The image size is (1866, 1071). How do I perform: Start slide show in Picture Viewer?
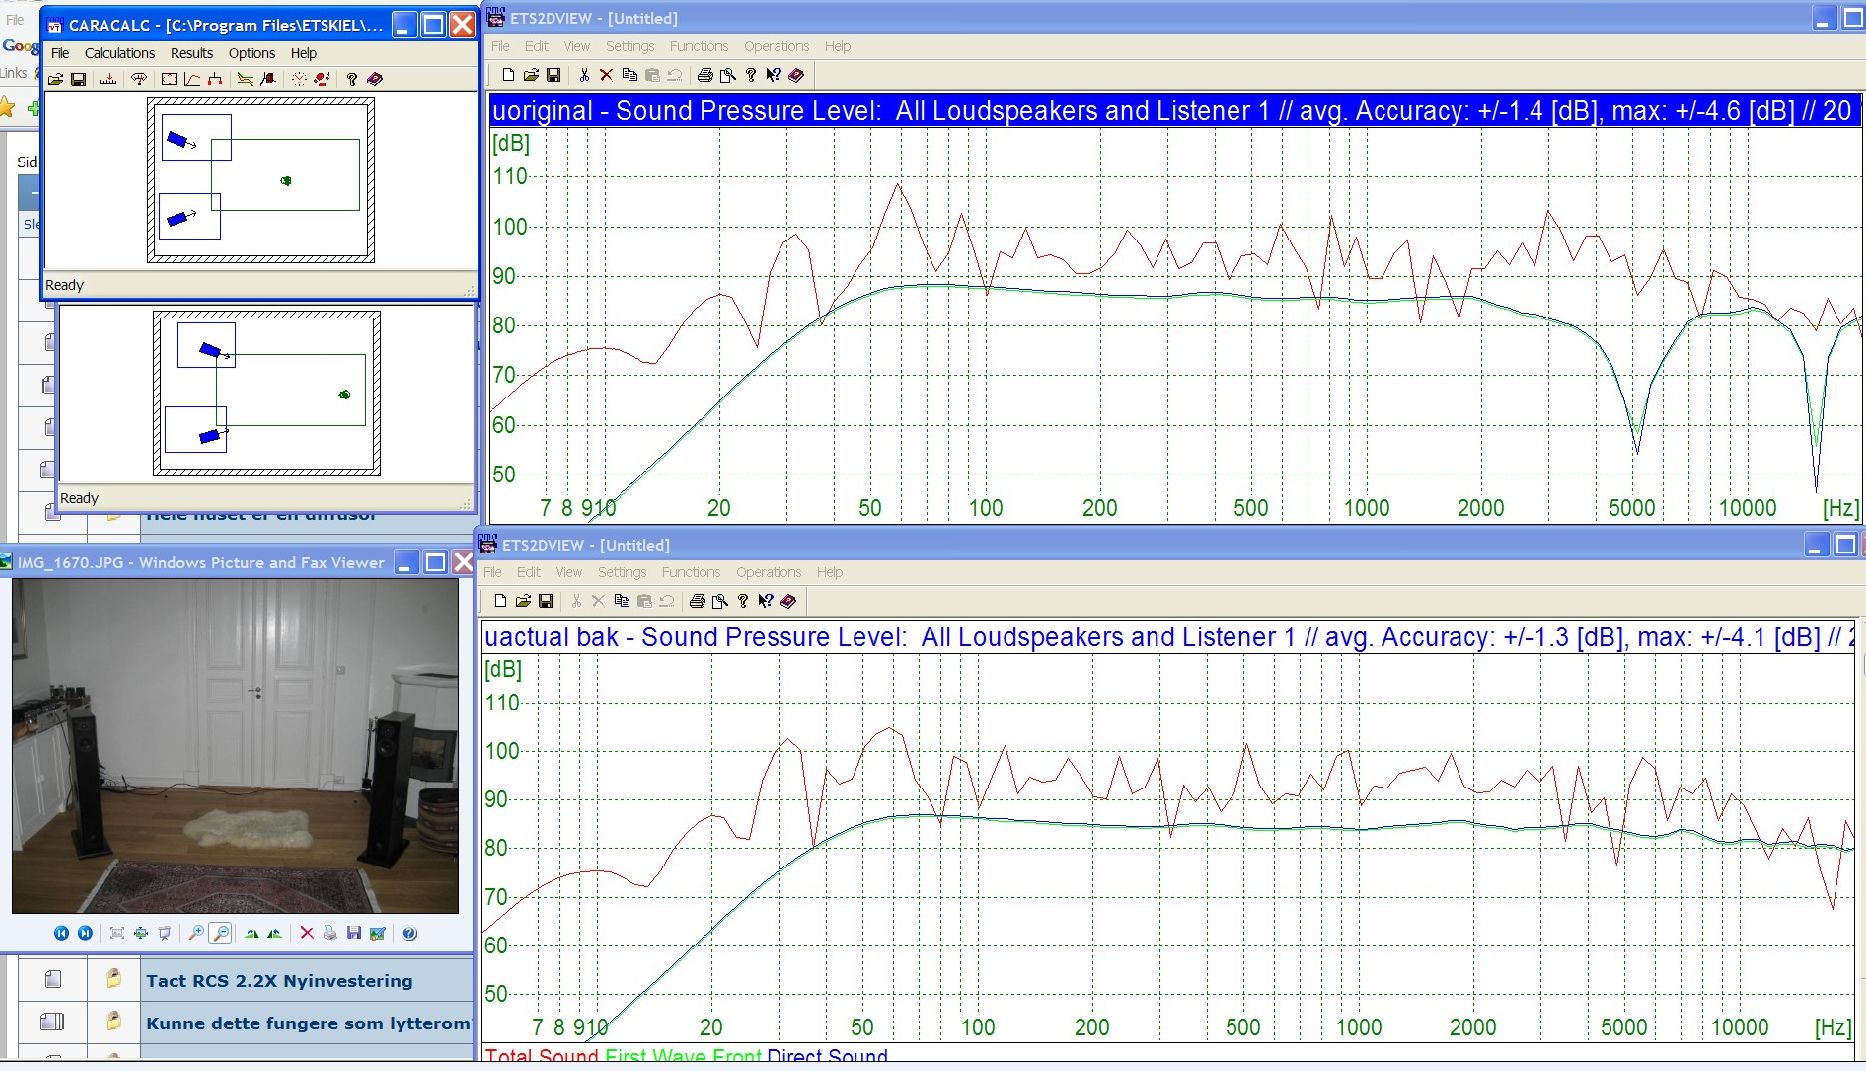pos(165,933)
